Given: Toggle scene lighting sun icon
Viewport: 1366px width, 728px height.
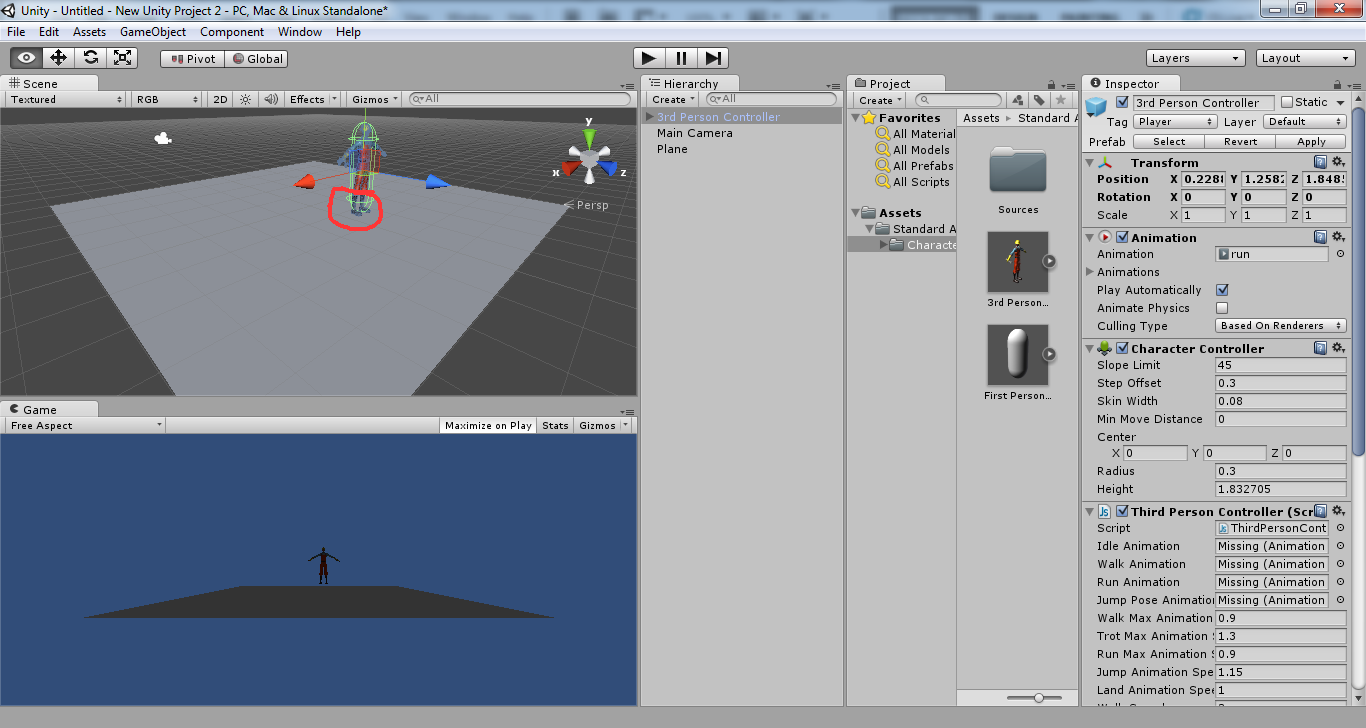Looking at the screenshot, I should click(x=245, y=99).
